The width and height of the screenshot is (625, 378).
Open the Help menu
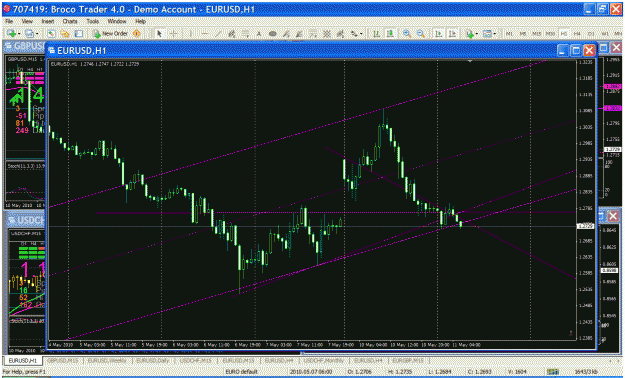coord(140,21)
